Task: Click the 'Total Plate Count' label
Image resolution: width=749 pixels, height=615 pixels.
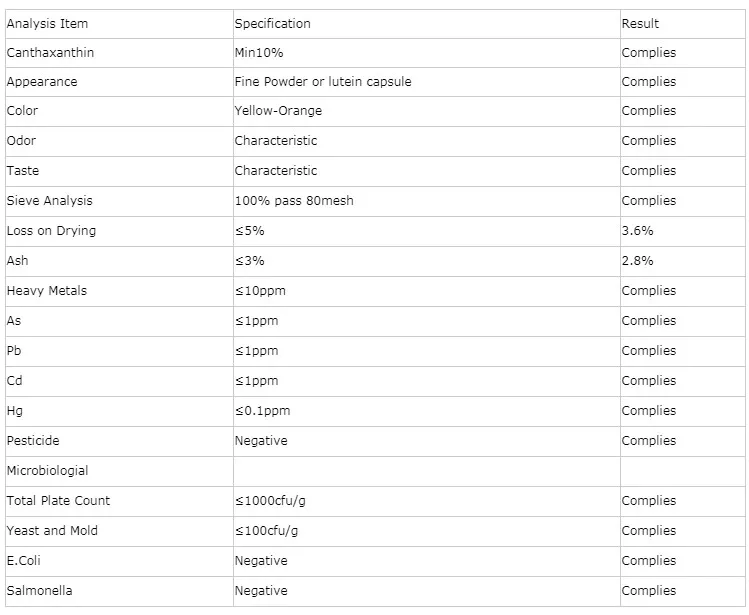Action: pyautogui.click(x=58, y=501)
